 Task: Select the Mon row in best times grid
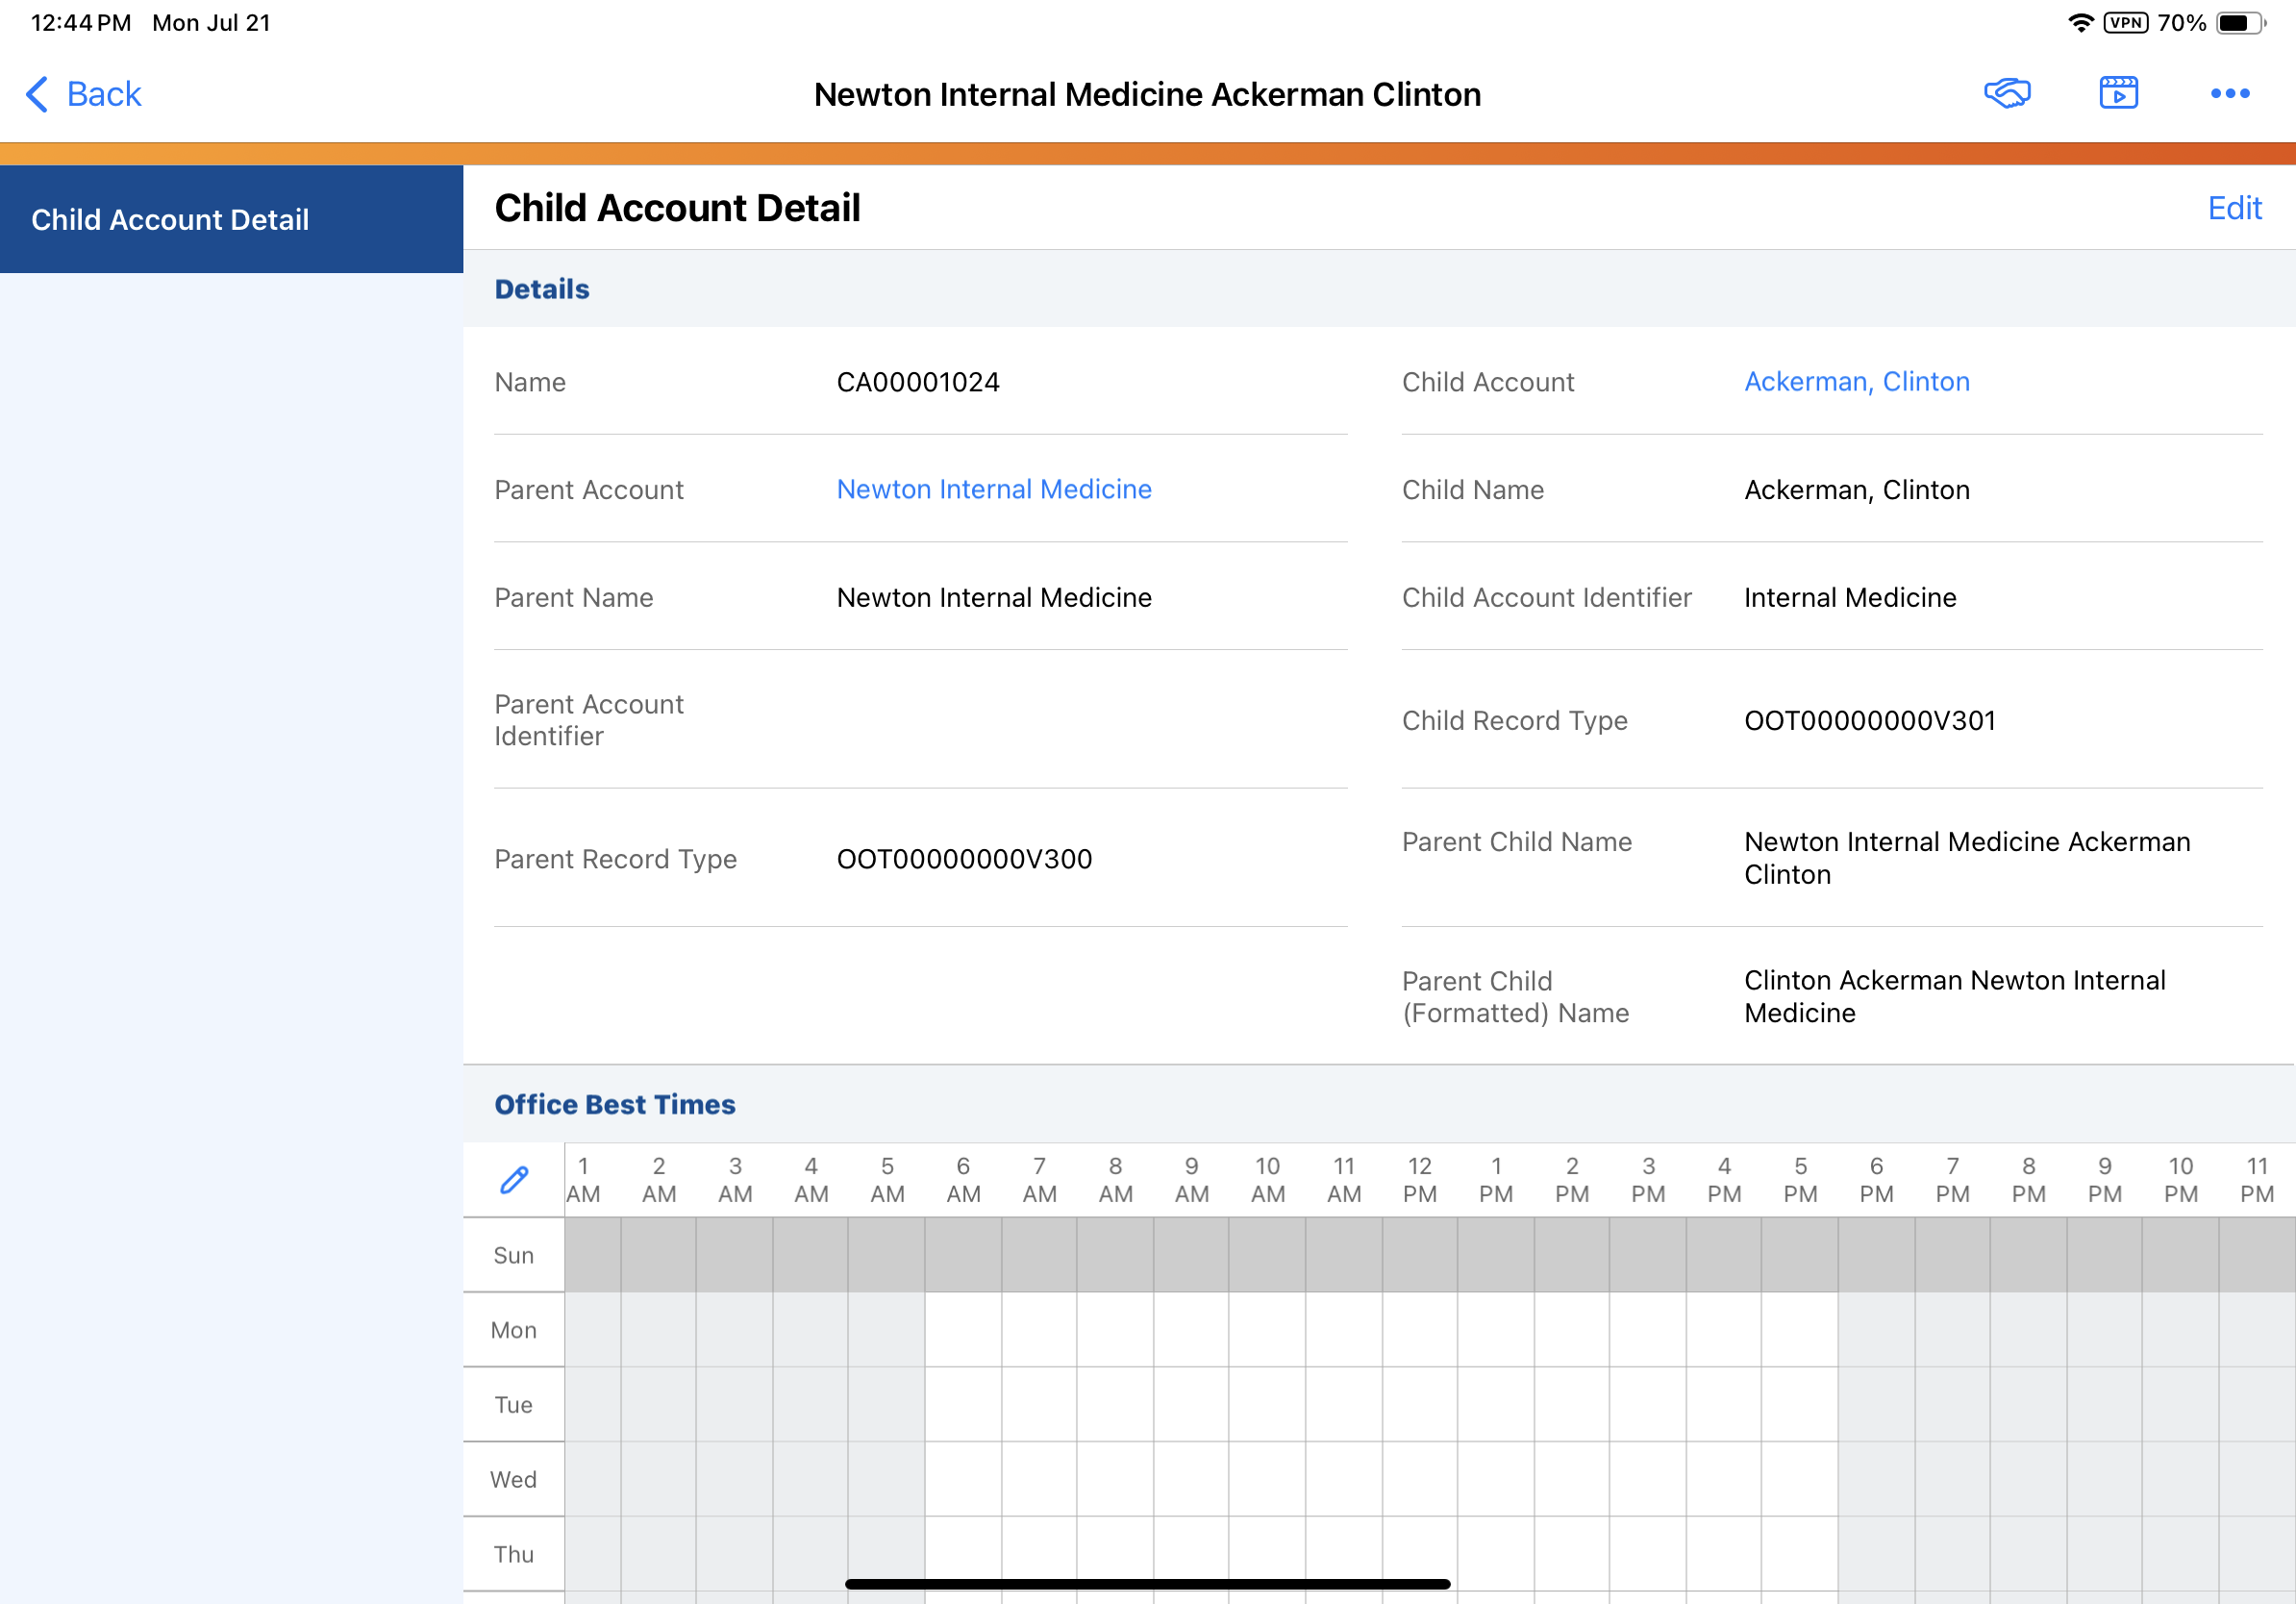point(513,1330)
